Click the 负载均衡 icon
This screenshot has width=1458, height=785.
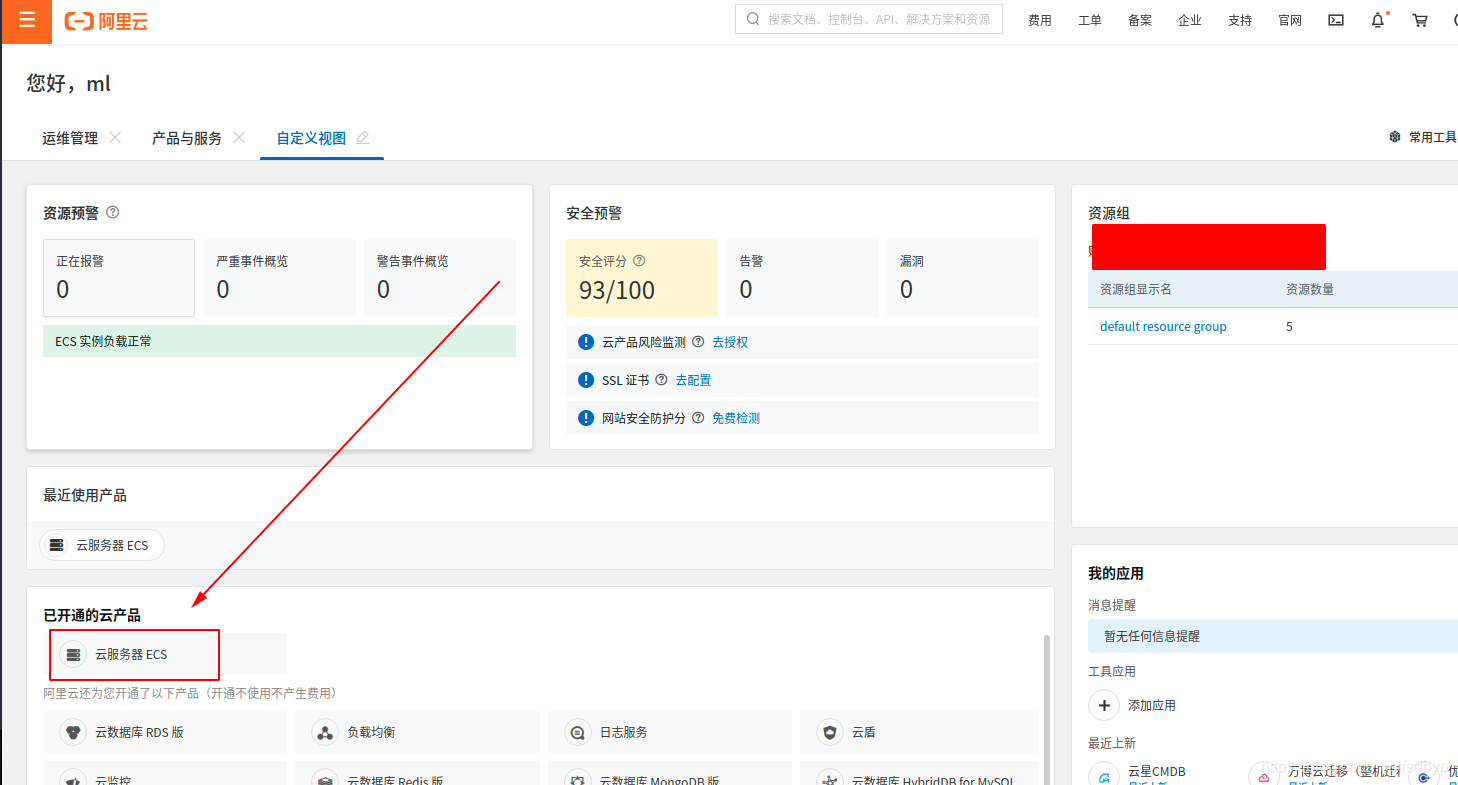(x=325, y=732)
